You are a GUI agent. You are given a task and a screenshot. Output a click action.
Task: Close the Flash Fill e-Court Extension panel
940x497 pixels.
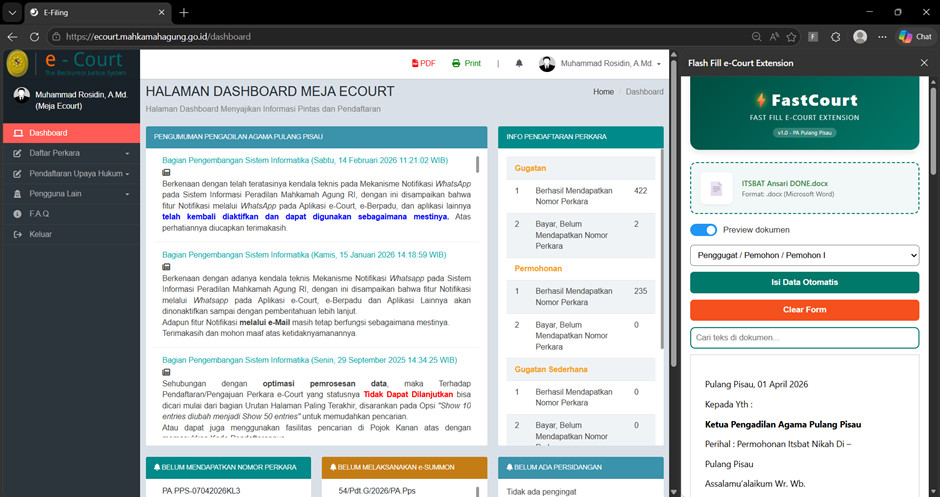coord(923,63)
